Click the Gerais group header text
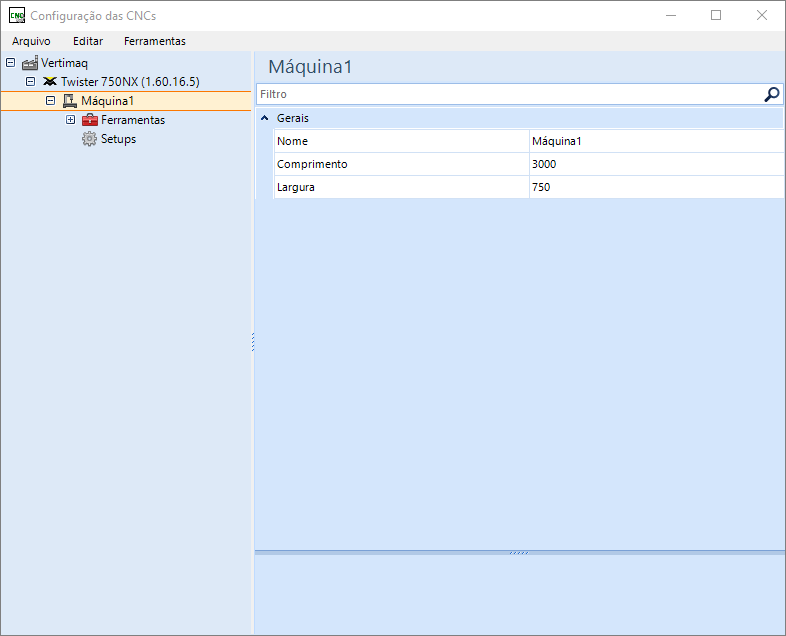 pyautogui.click(x=293, y=118)
